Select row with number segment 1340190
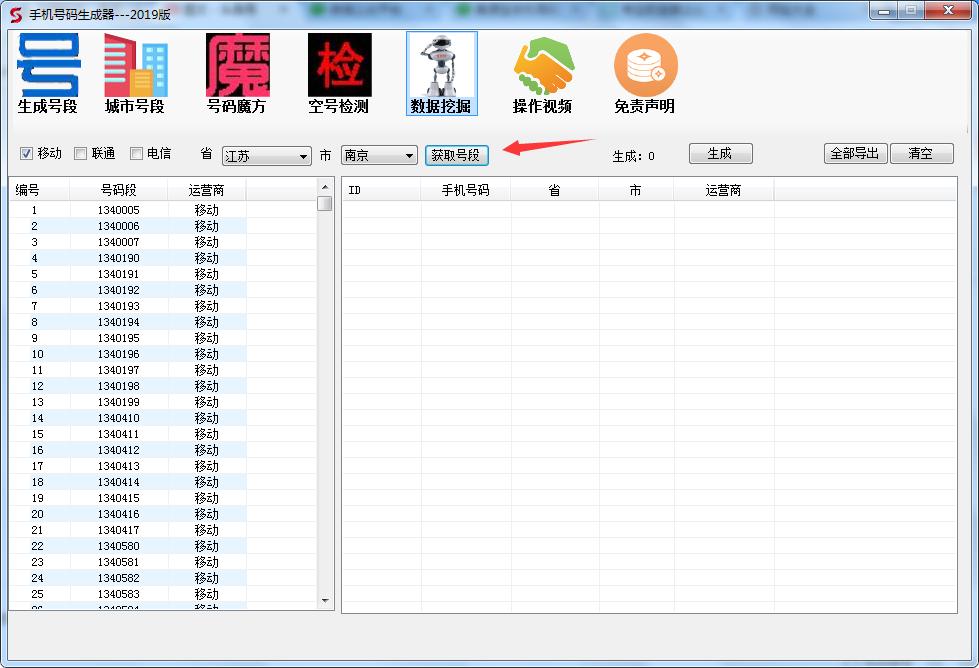The image size is (979, 668). [x=119, y=258]
